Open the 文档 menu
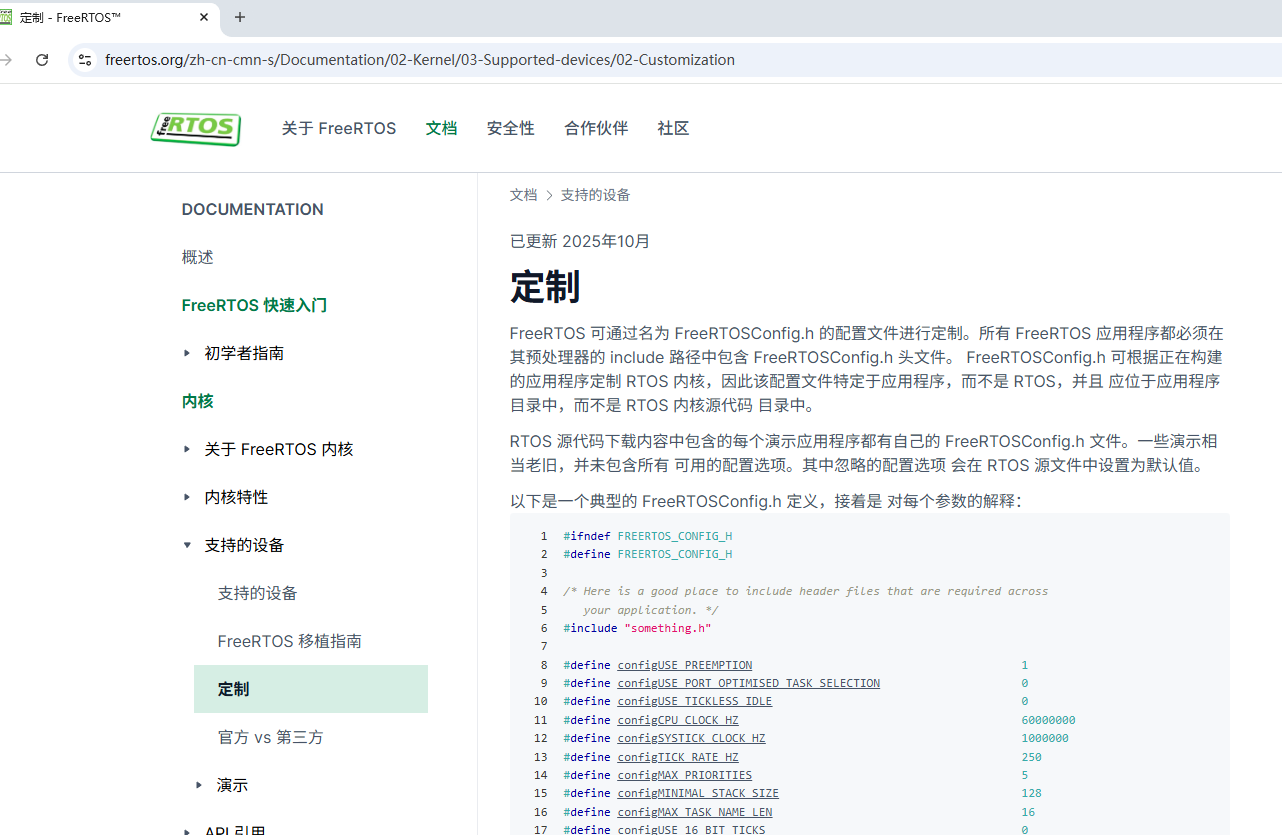The image size is (1282, 835). [x=441, y=128]
